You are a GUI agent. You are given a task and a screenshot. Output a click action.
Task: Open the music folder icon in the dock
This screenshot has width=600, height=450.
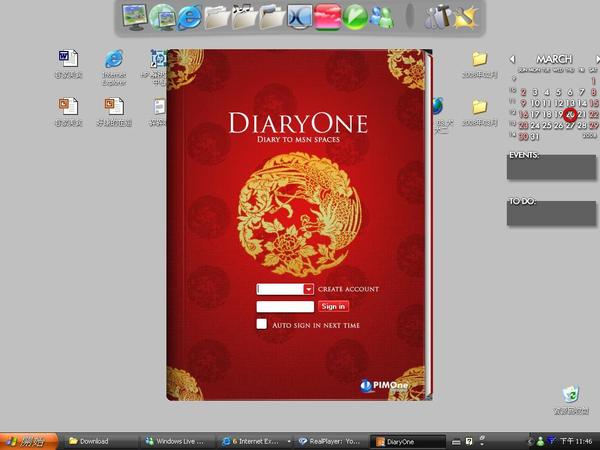tap(244, 17)
